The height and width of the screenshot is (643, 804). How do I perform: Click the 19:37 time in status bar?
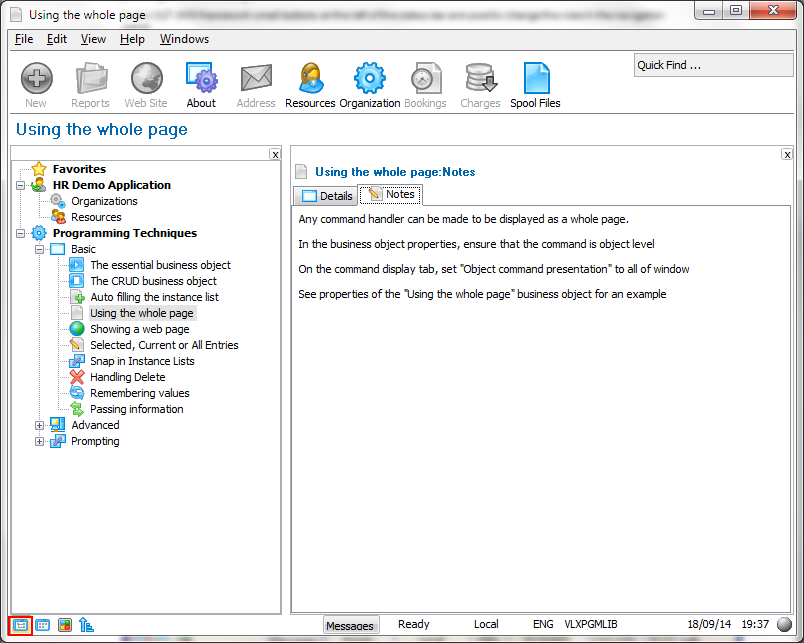pyautogui.click(x=755, y=624)
